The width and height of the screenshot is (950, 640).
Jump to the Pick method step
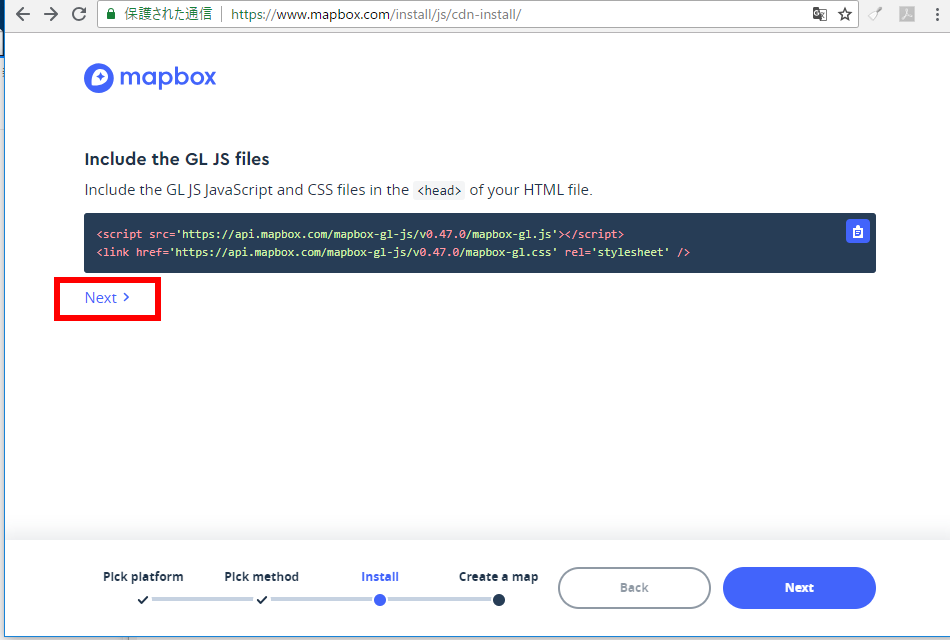pyautogui.click(x=261, y=577)
